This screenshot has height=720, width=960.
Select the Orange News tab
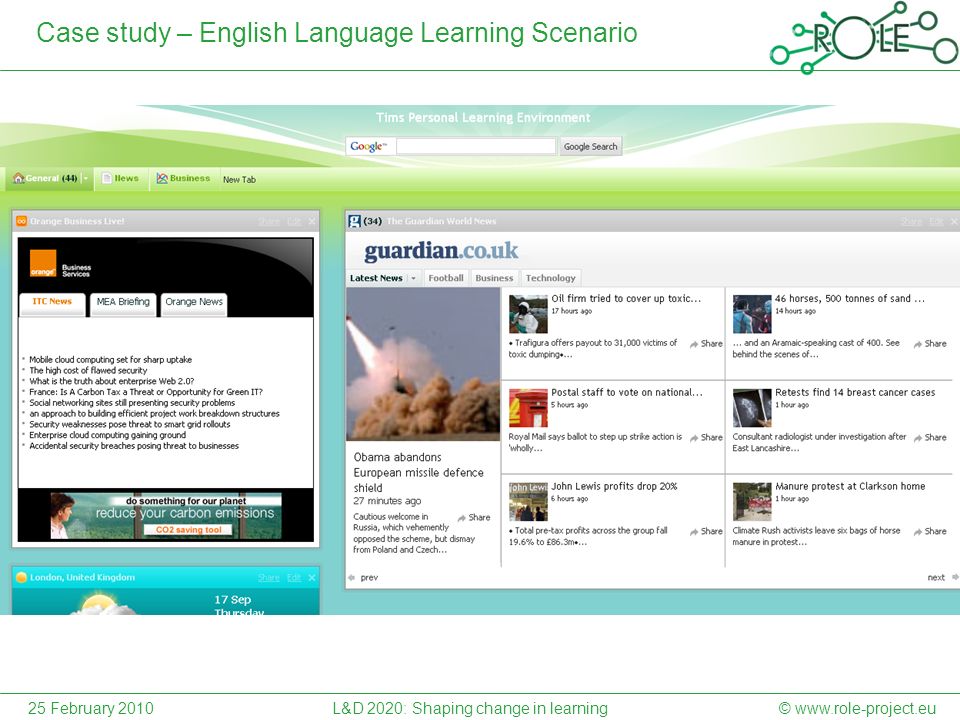194,302
